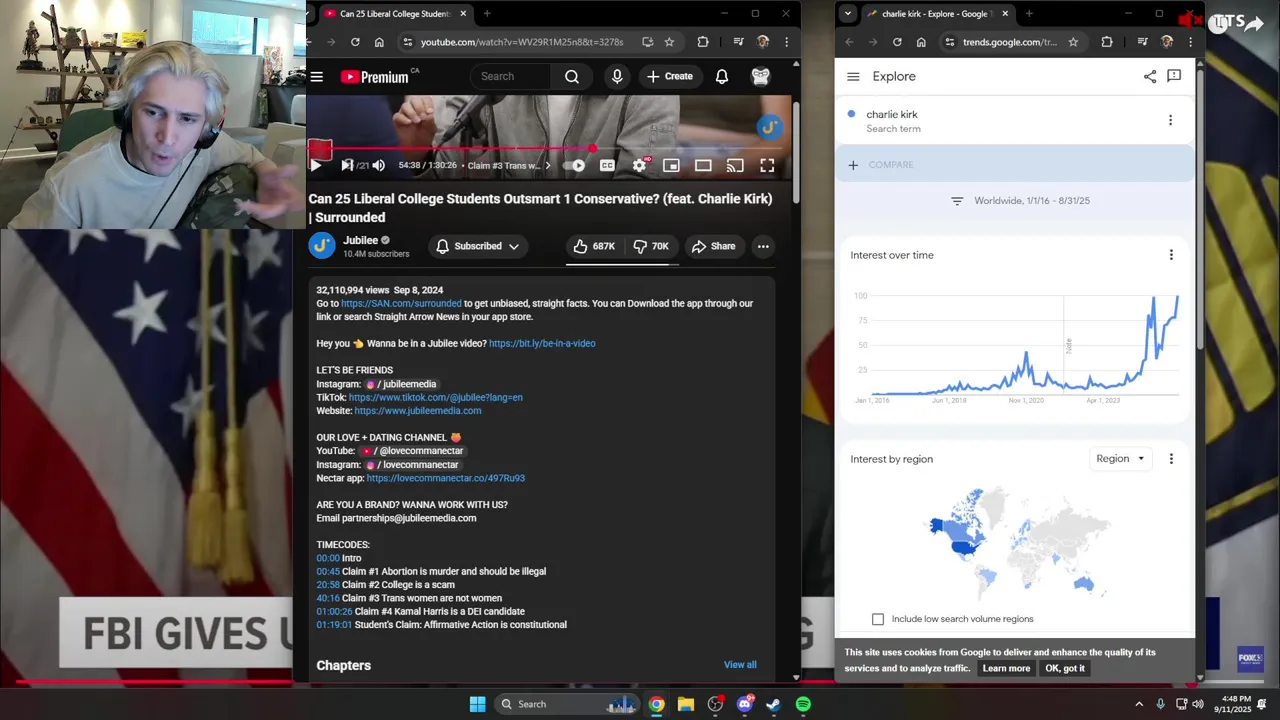Open the Windows Start menu

point(477,704)
